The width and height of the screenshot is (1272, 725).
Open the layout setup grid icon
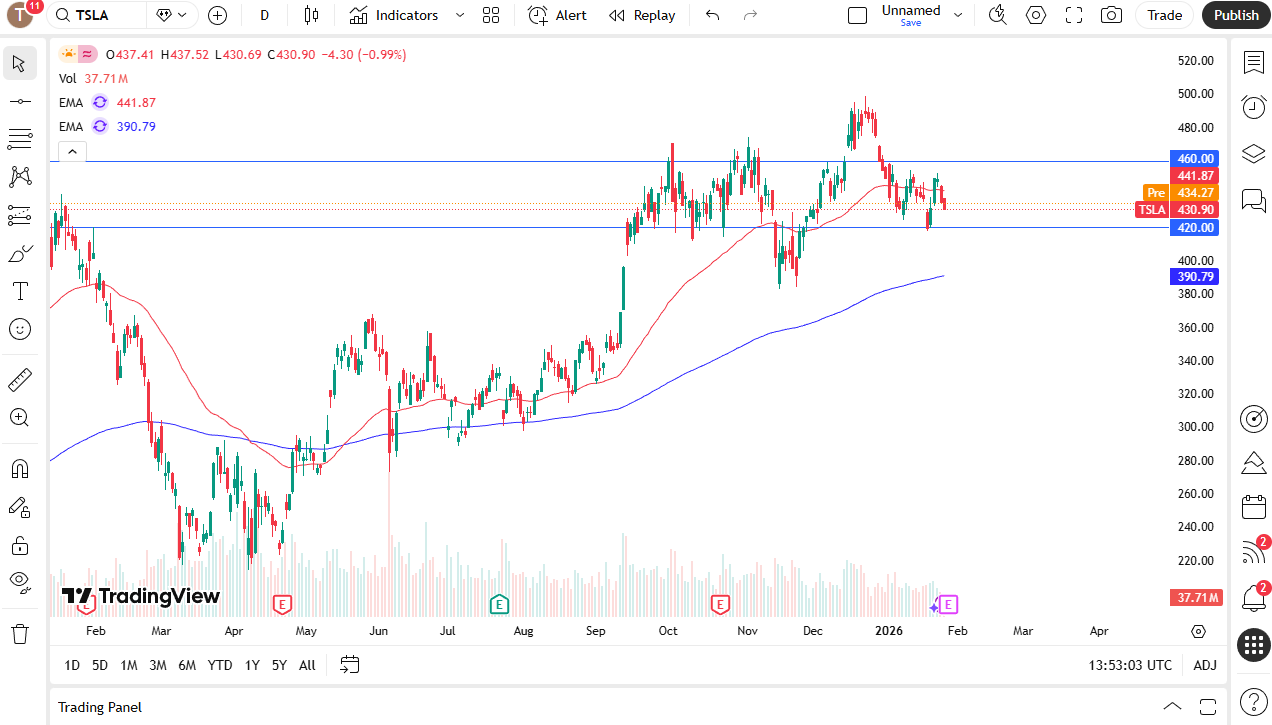click(x=490, y=15)
